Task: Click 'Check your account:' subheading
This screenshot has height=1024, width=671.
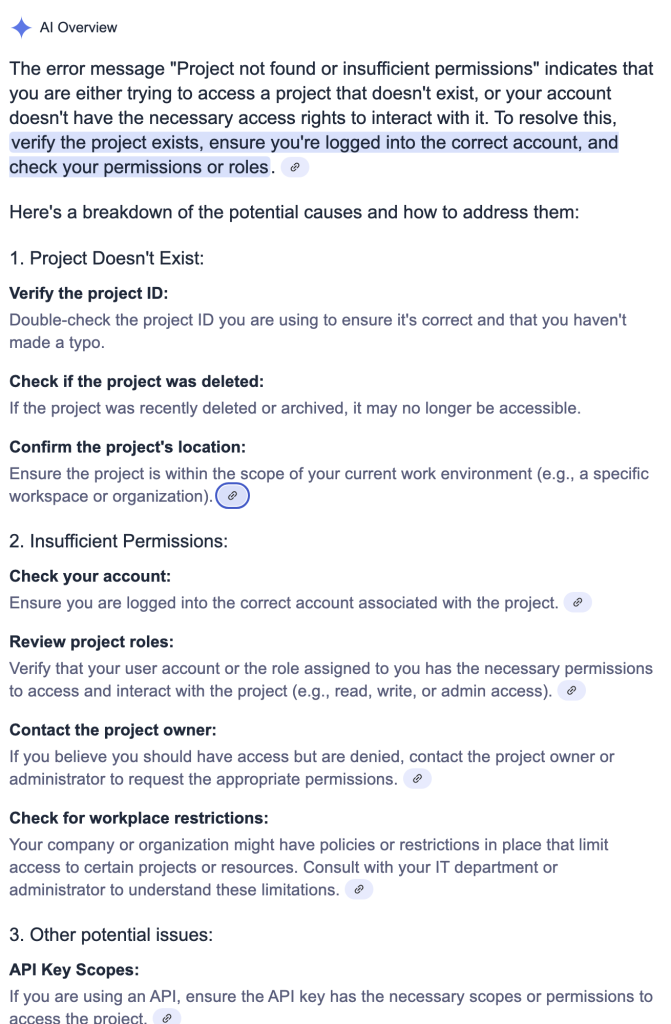Action: click(x=90, y=576)
